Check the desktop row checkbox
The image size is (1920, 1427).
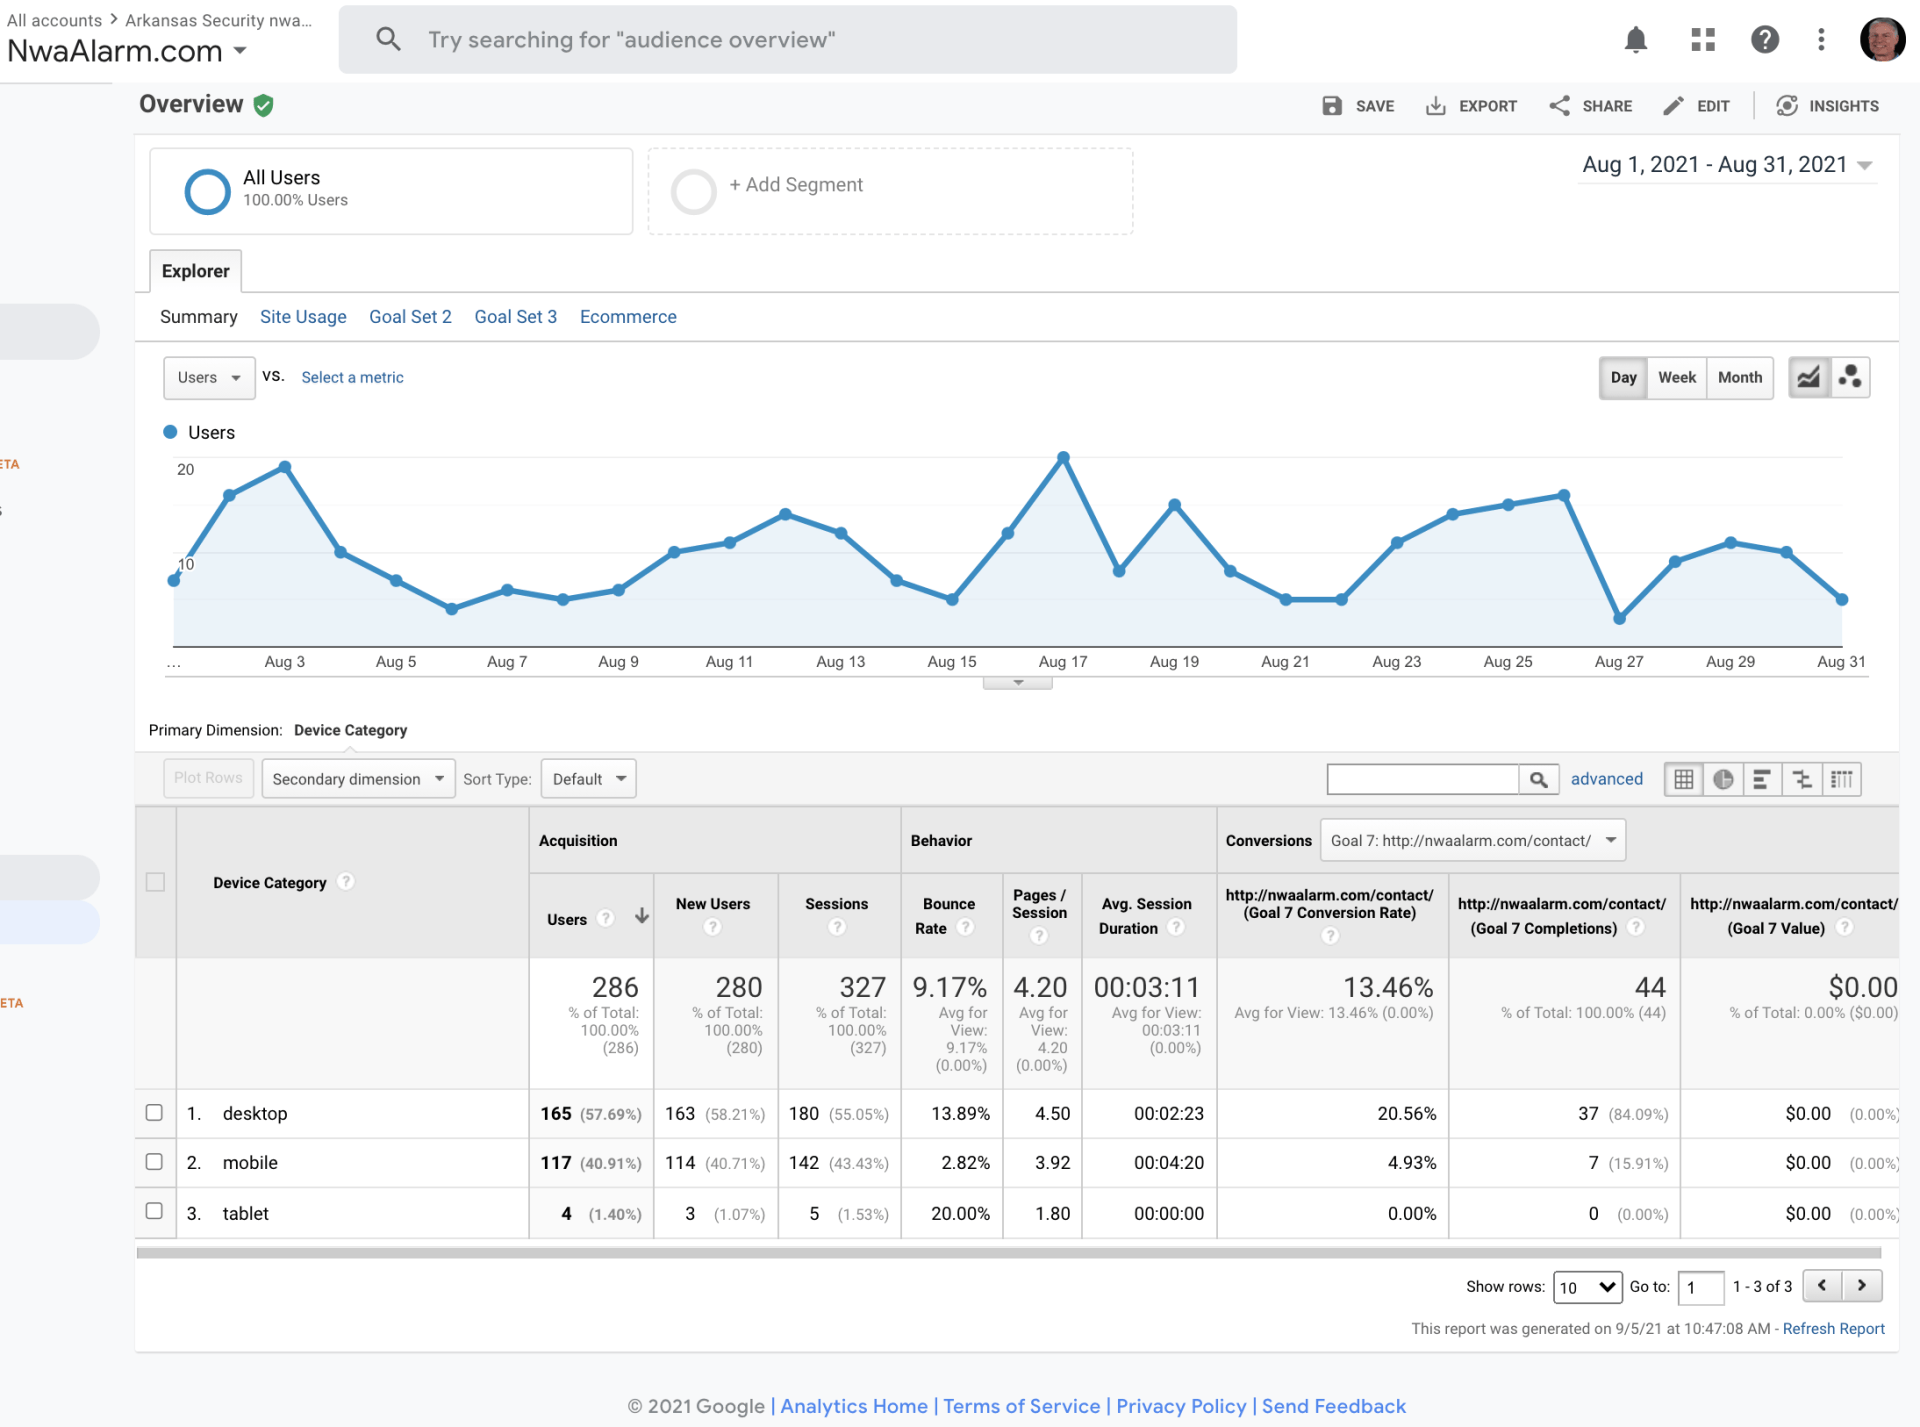154,1113
